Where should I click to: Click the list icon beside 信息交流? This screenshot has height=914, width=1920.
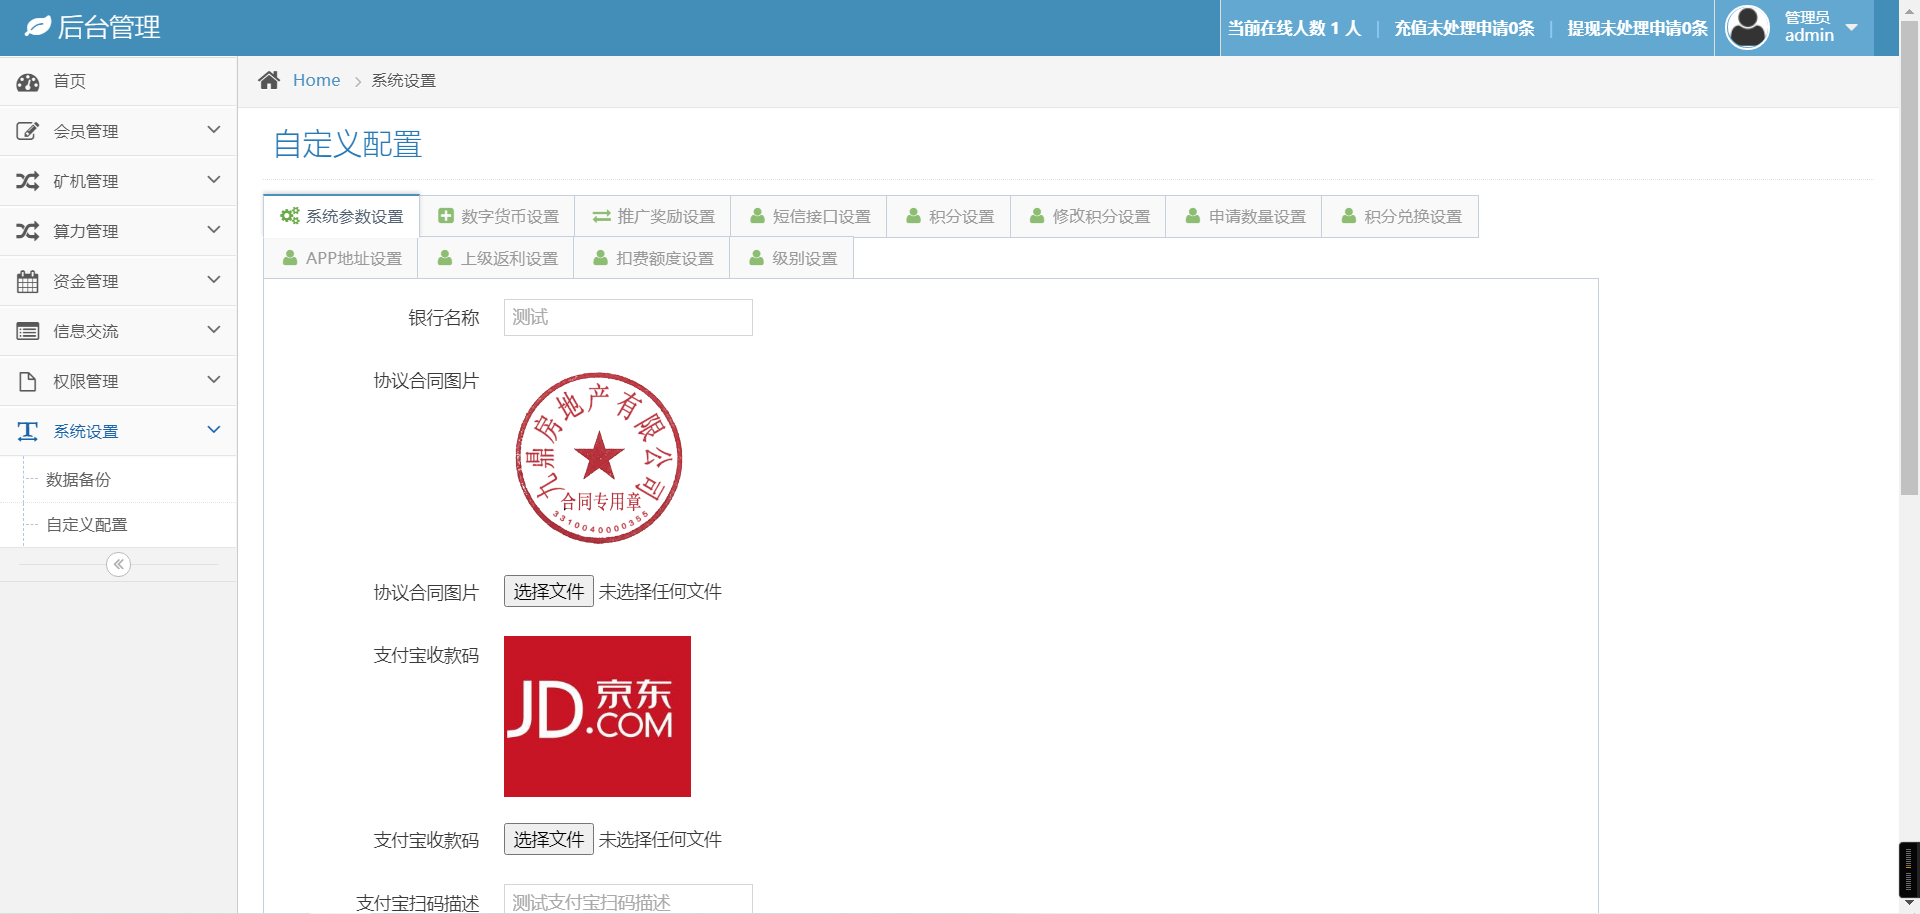click(28, 332)
